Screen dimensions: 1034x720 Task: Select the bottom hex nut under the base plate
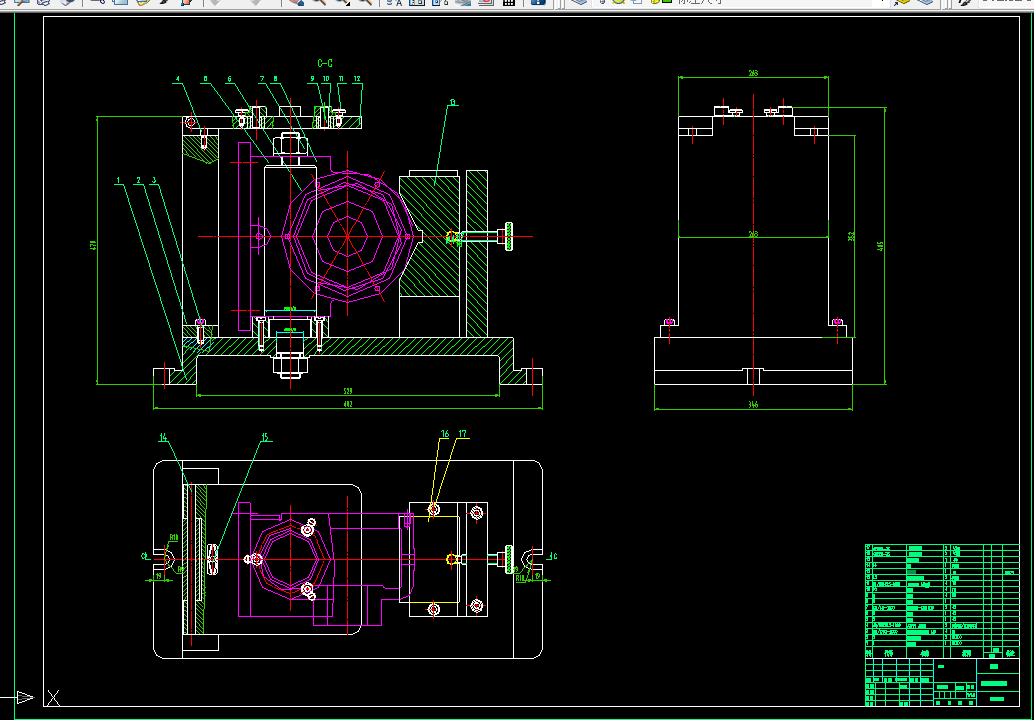coord(290,365)
